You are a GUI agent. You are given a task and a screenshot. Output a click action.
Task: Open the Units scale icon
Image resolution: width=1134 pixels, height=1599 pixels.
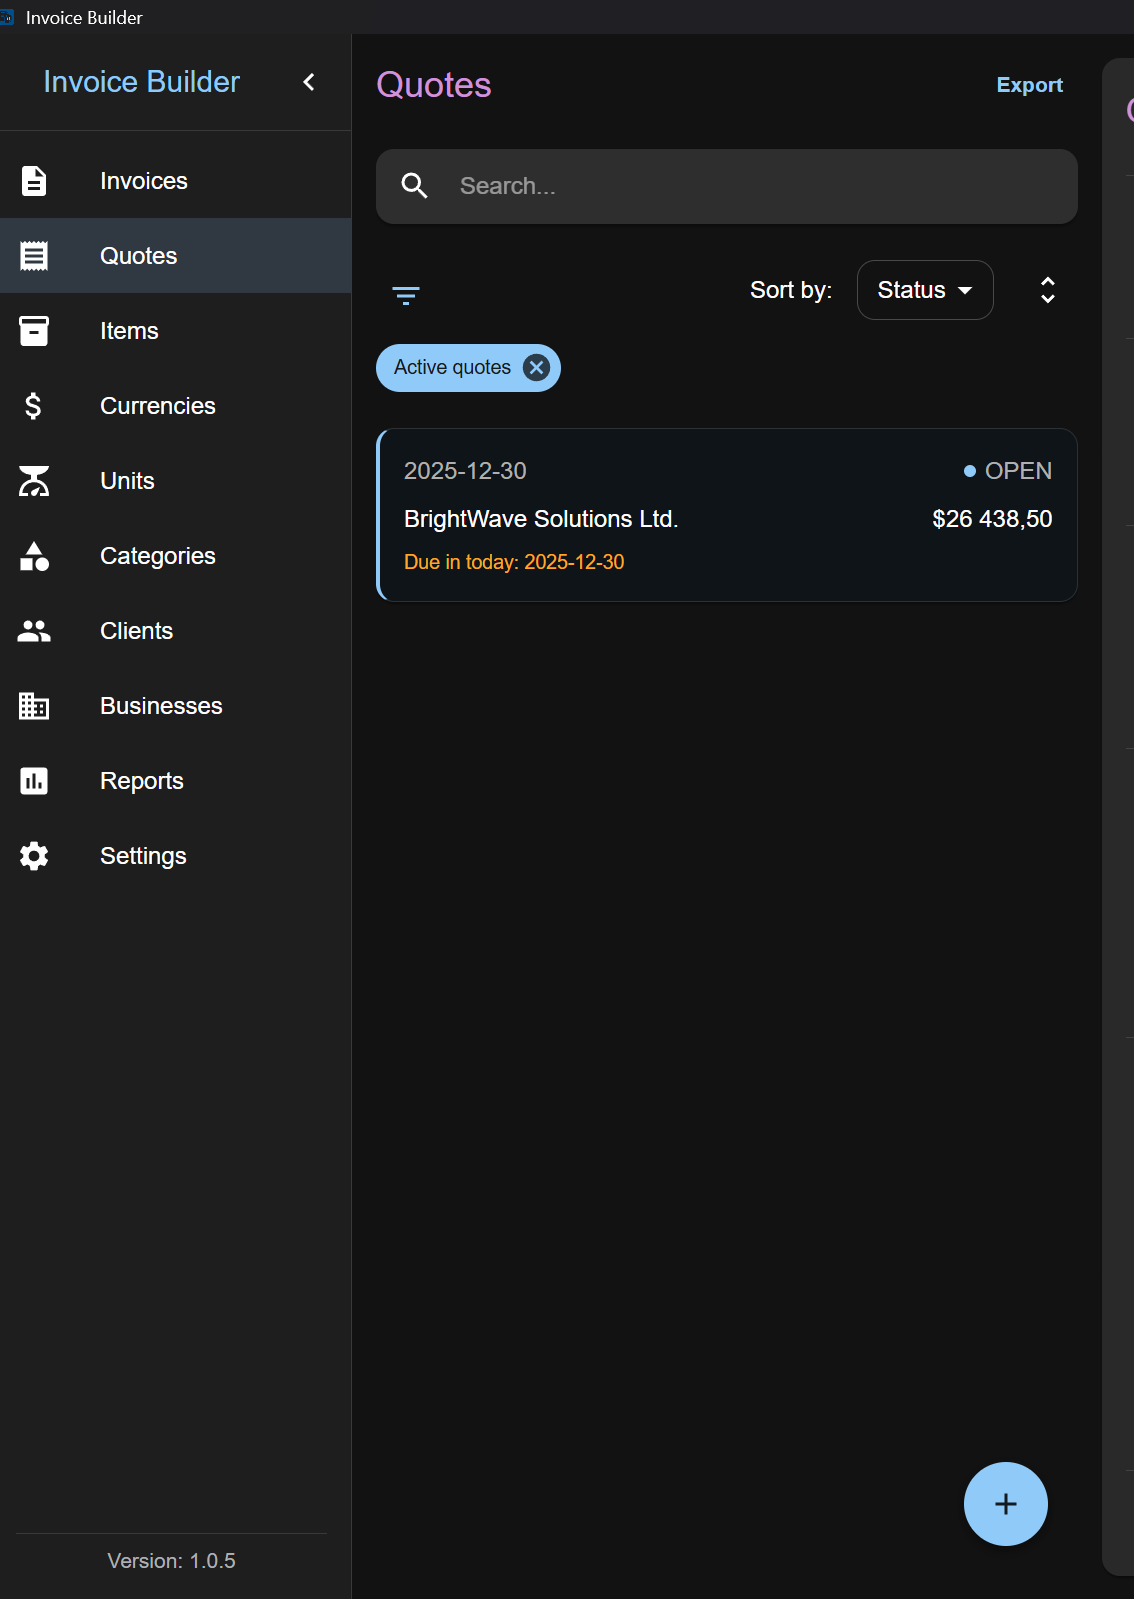point(34,481)
